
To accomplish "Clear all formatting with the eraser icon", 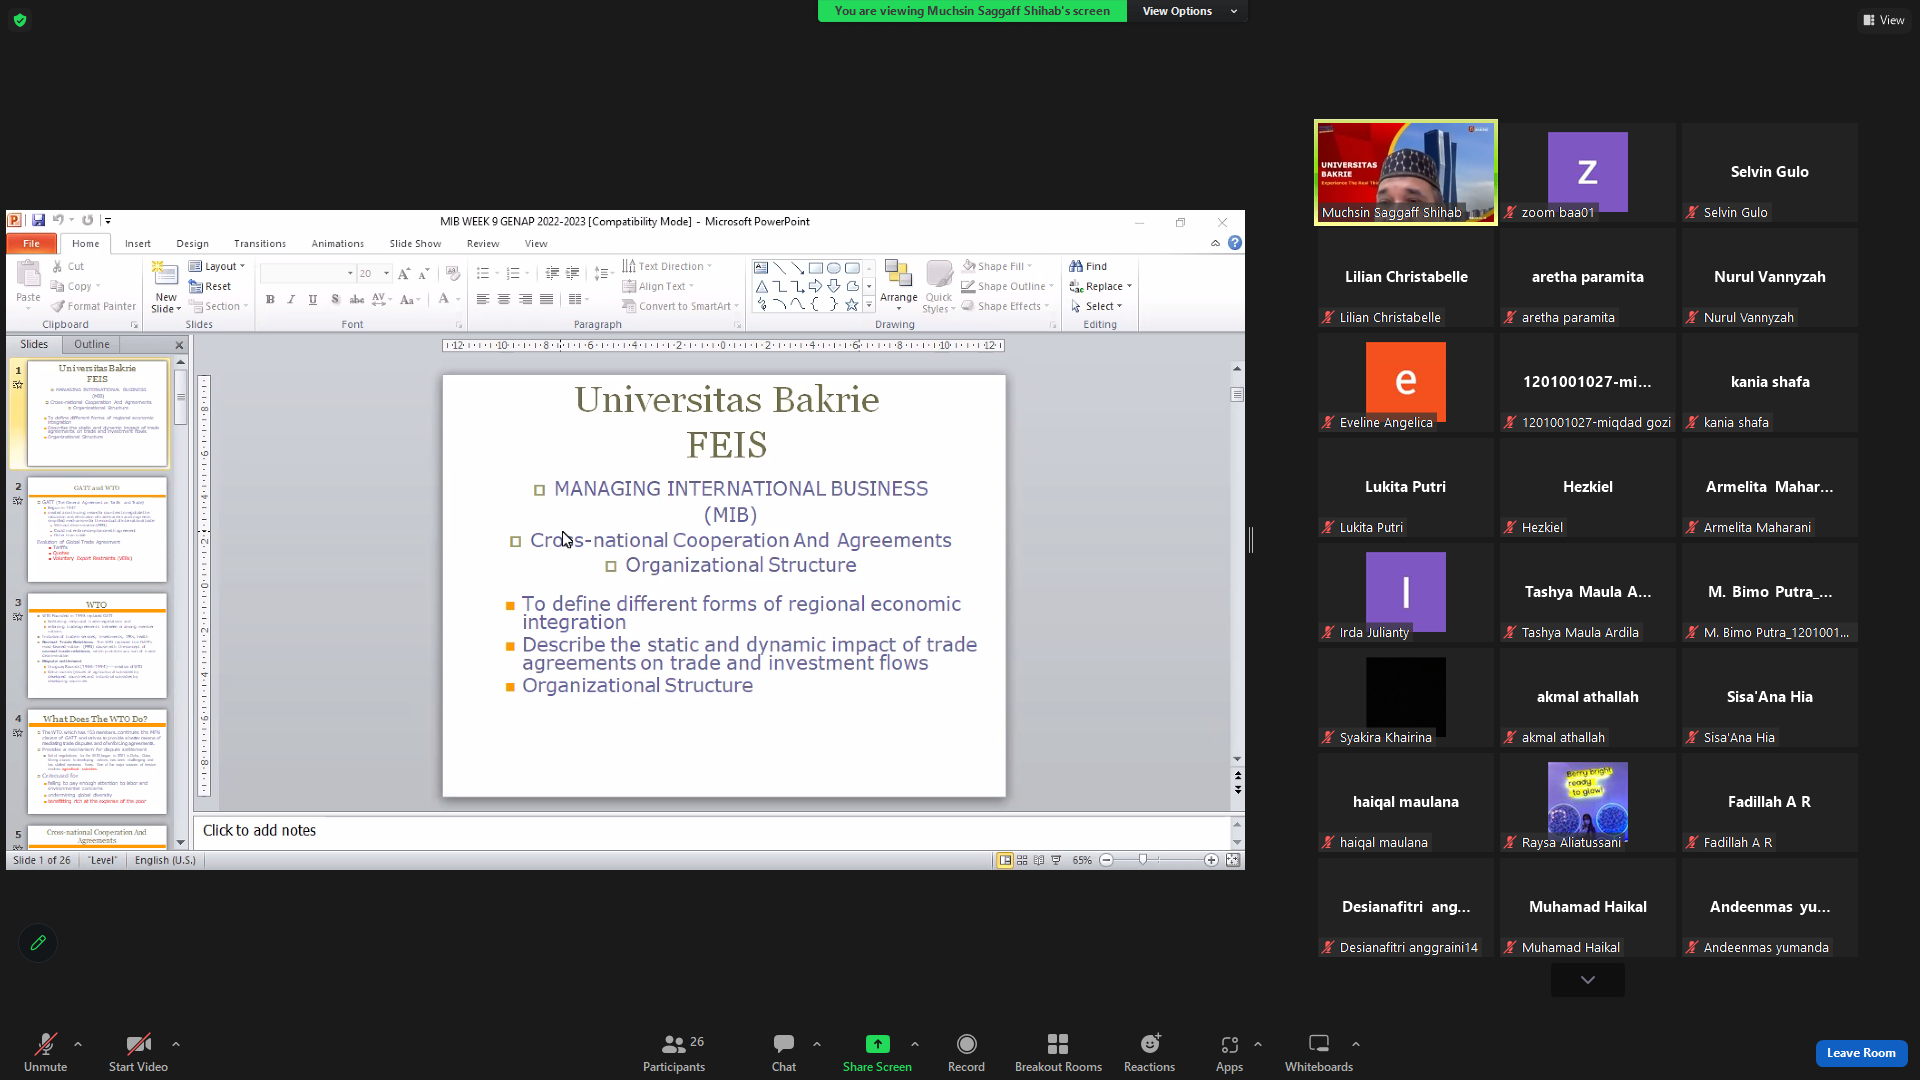I will [x=453, y=273].
